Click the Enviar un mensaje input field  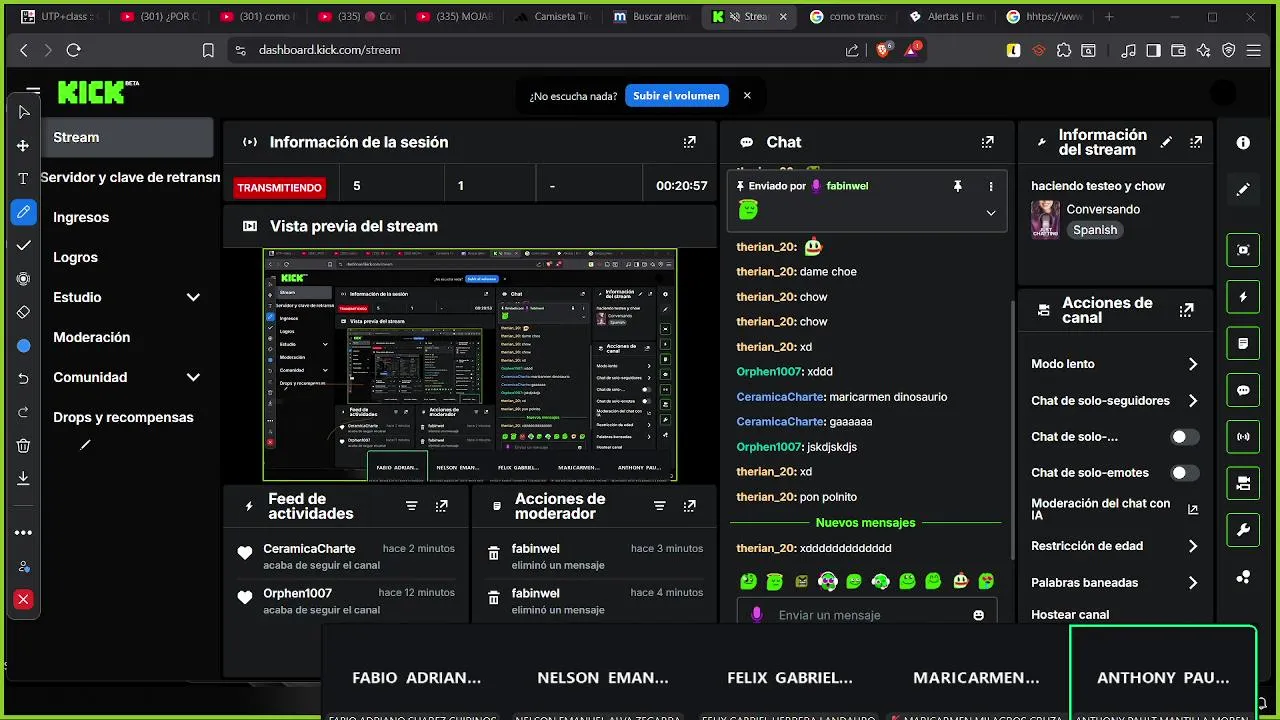point(866,615)
